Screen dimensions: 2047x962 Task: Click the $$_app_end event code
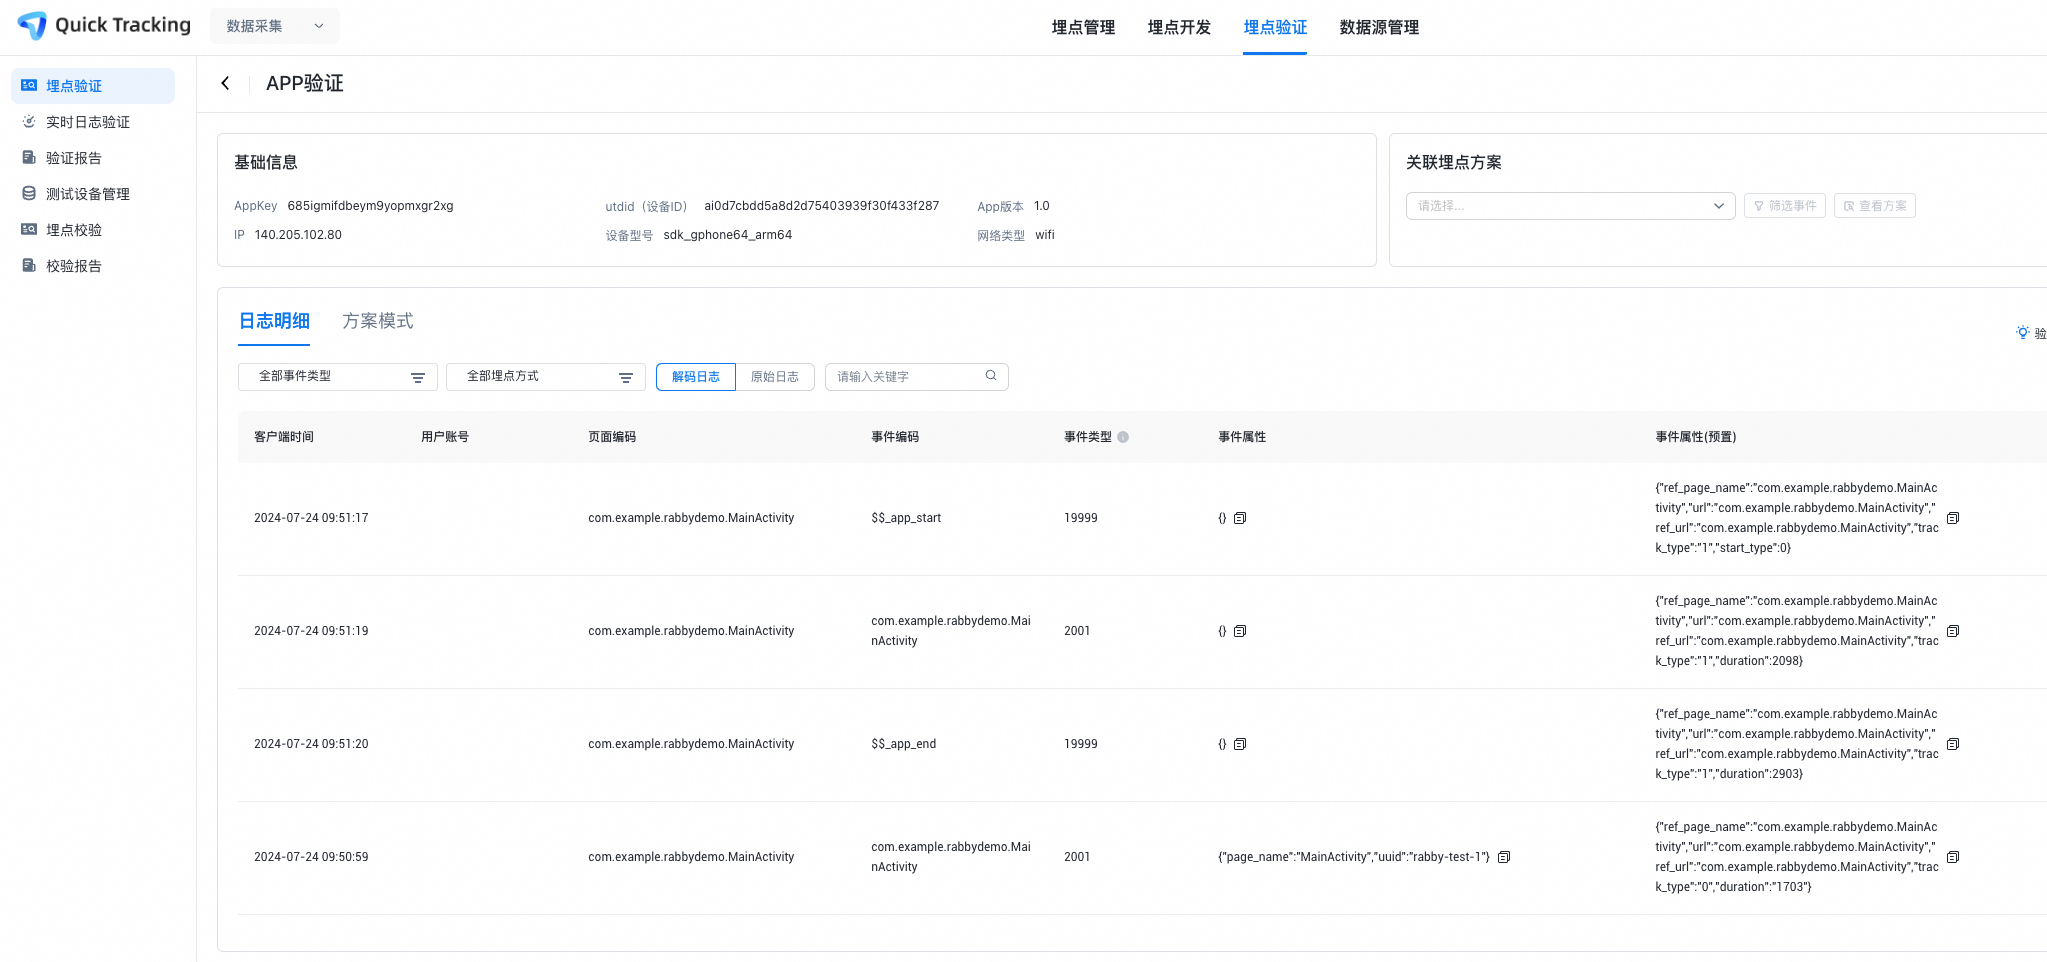904,744
